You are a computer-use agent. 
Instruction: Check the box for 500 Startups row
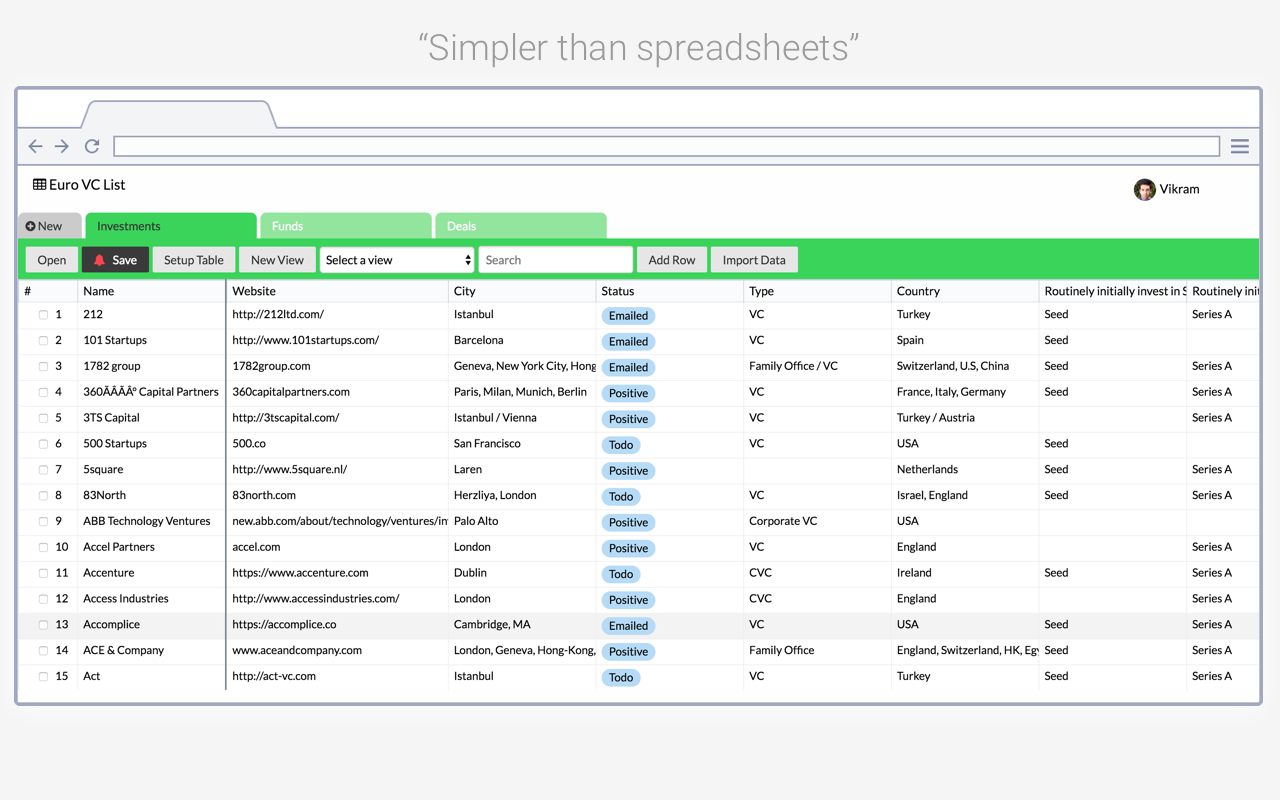click(x=43, y=444)
